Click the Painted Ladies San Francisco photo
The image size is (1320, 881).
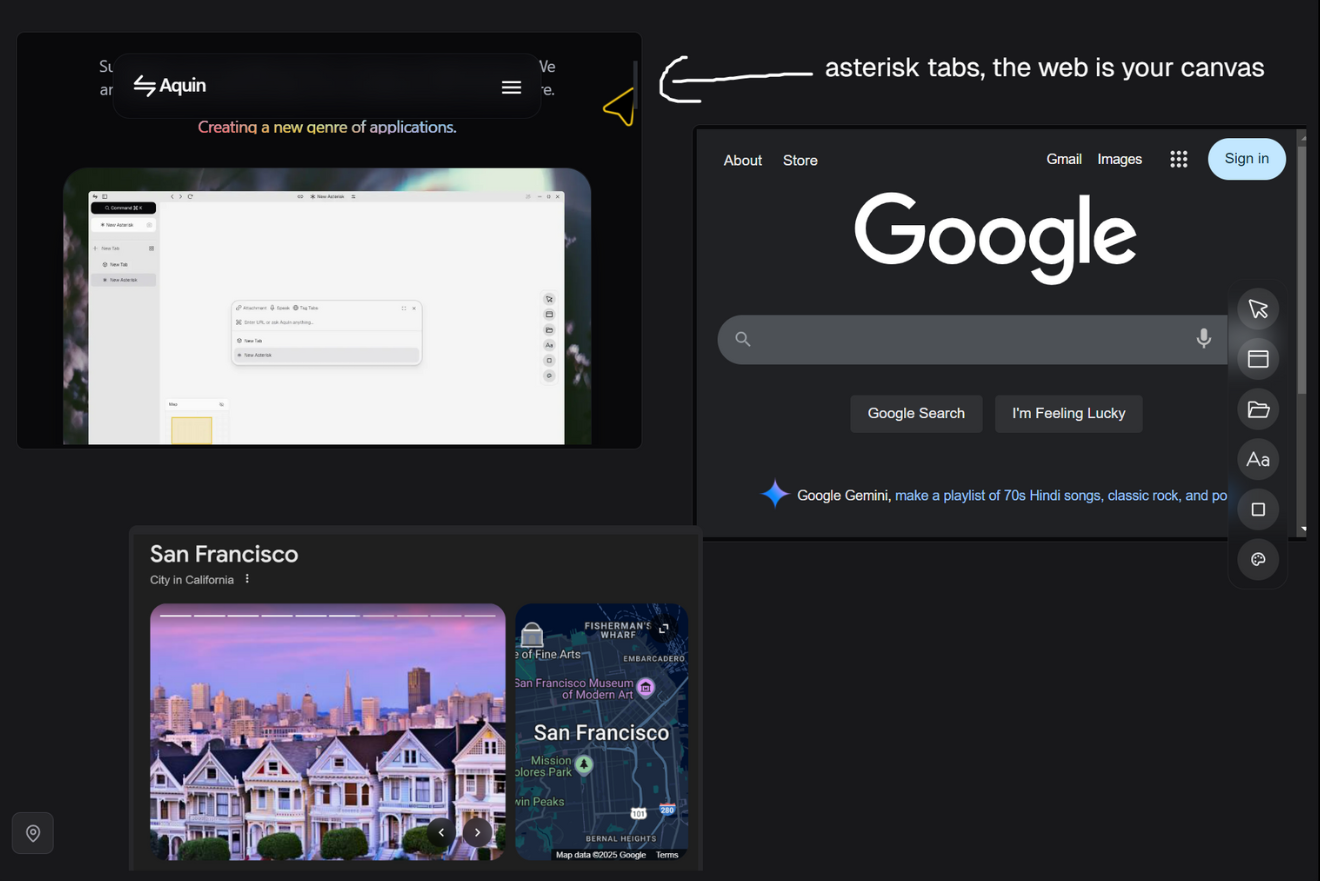pos(328,731)
